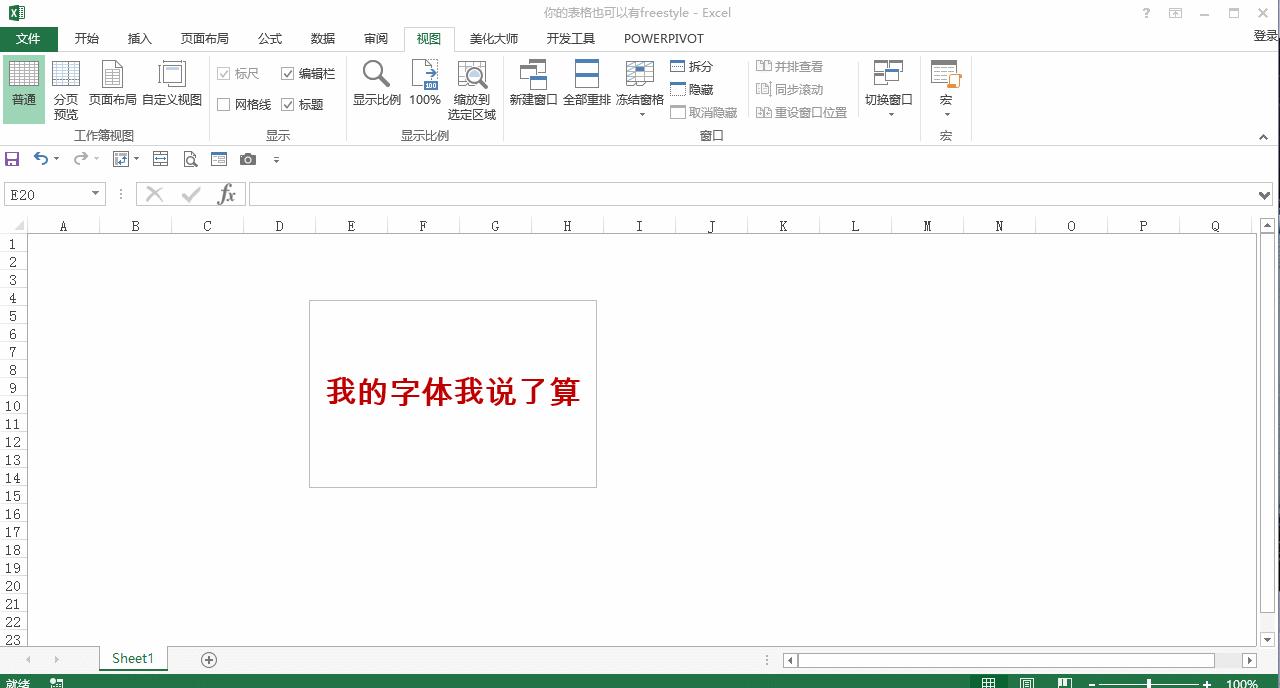Switch to the 开发工具 ribbon tab
Screen dimensions: 1280x688
click(x=571, y=38)
